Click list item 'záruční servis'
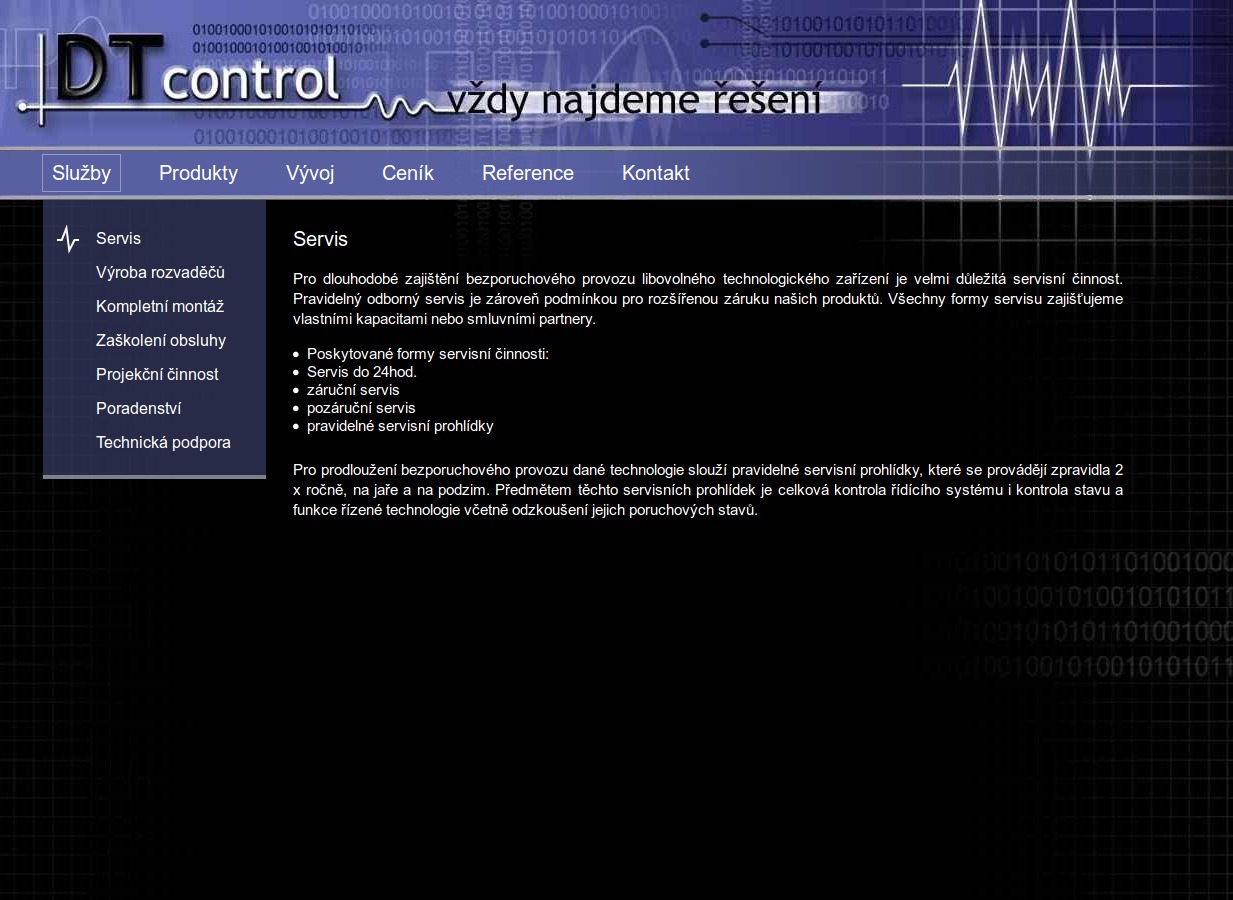 pyautogui.click(x=353, y=390)
